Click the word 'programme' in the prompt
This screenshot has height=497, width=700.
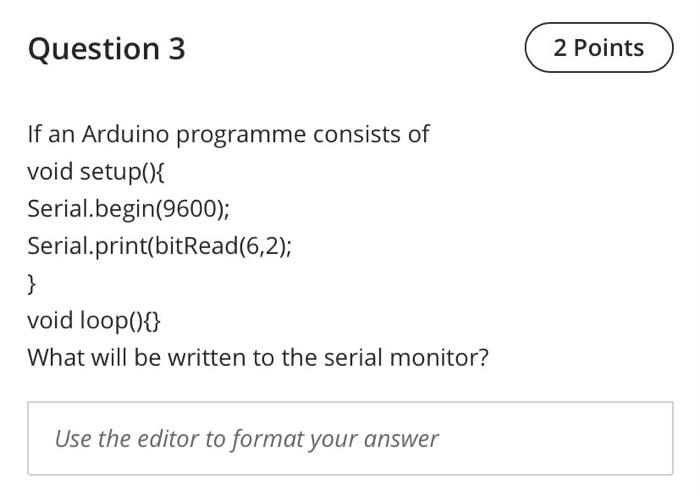coord(241,135)
